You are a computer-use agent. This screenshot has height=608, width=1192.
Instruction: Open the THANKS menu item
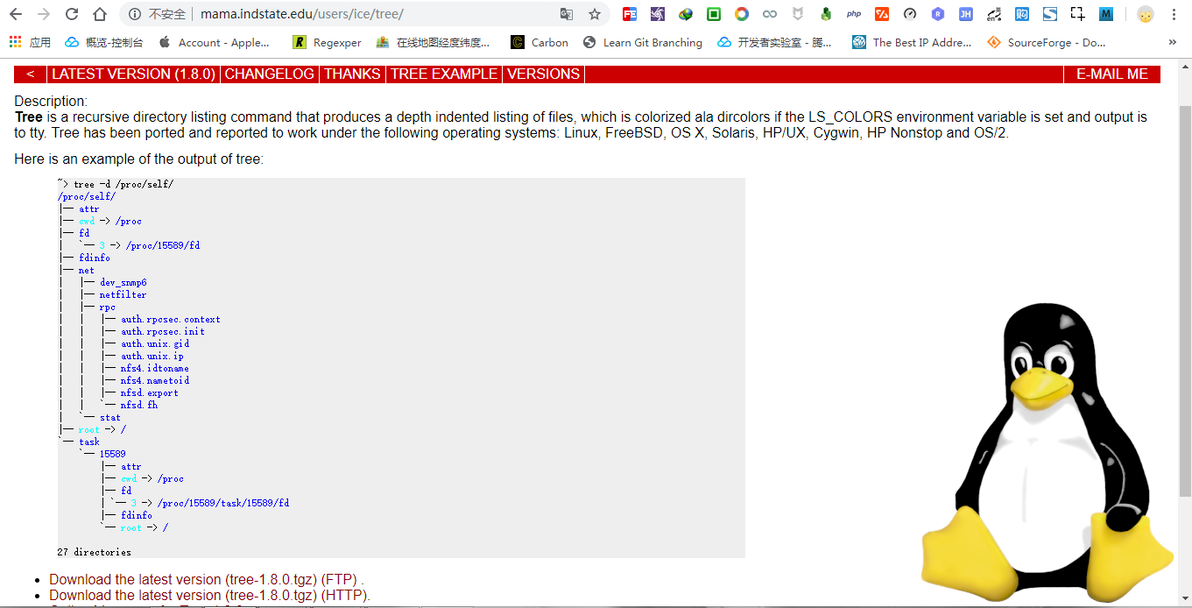tap(352, 74)
